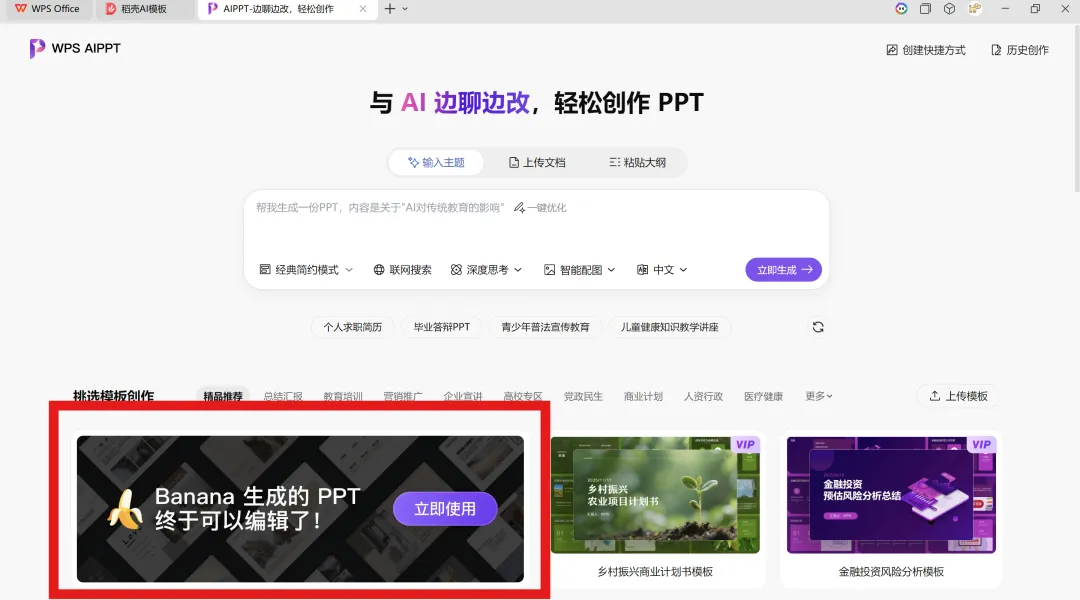Select 人资行政 category
The width and height of the screenshot is (1080, 600).
tap(703, 397)
